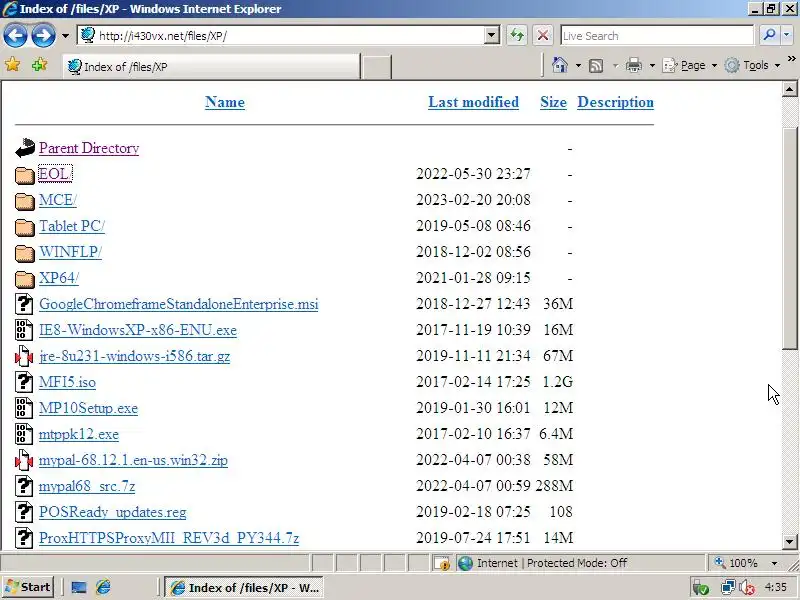Image resolution: width=800 pixels, height=600 pixels.
Task: Expand the Home button dropdown arrow
Action: click(578, 65)
